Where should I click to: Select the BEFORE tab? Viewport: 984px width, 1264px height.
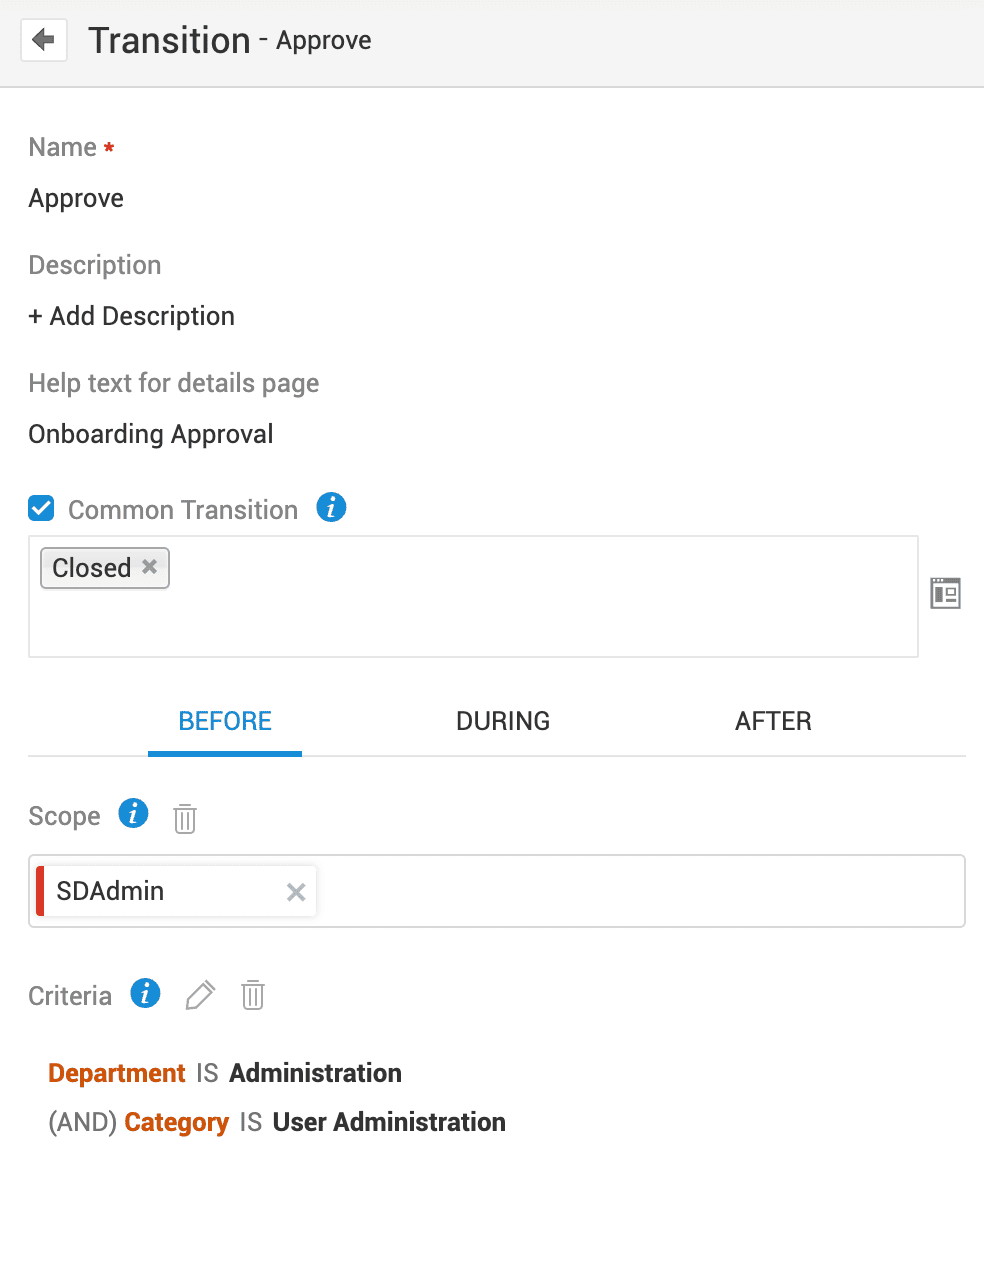tap(225, 721)
